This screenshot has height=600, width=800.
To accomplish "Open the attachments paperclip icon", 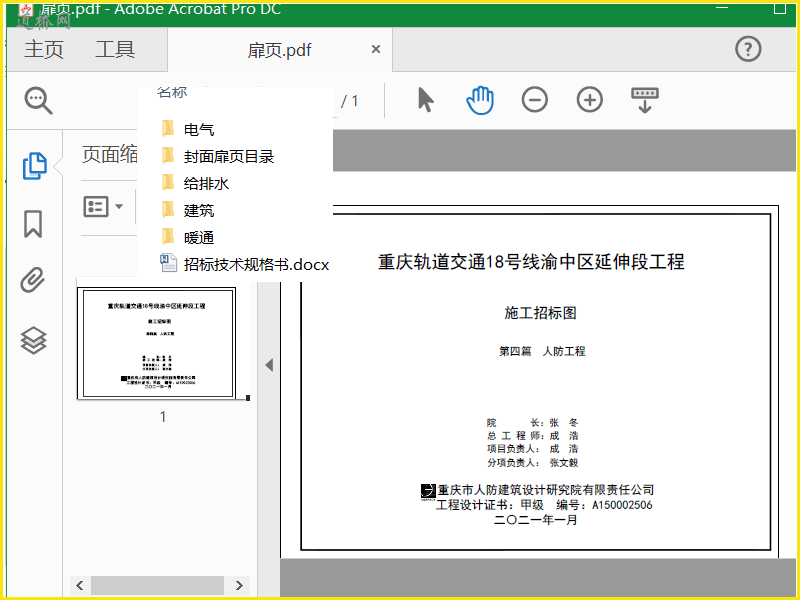I will 33,280.
